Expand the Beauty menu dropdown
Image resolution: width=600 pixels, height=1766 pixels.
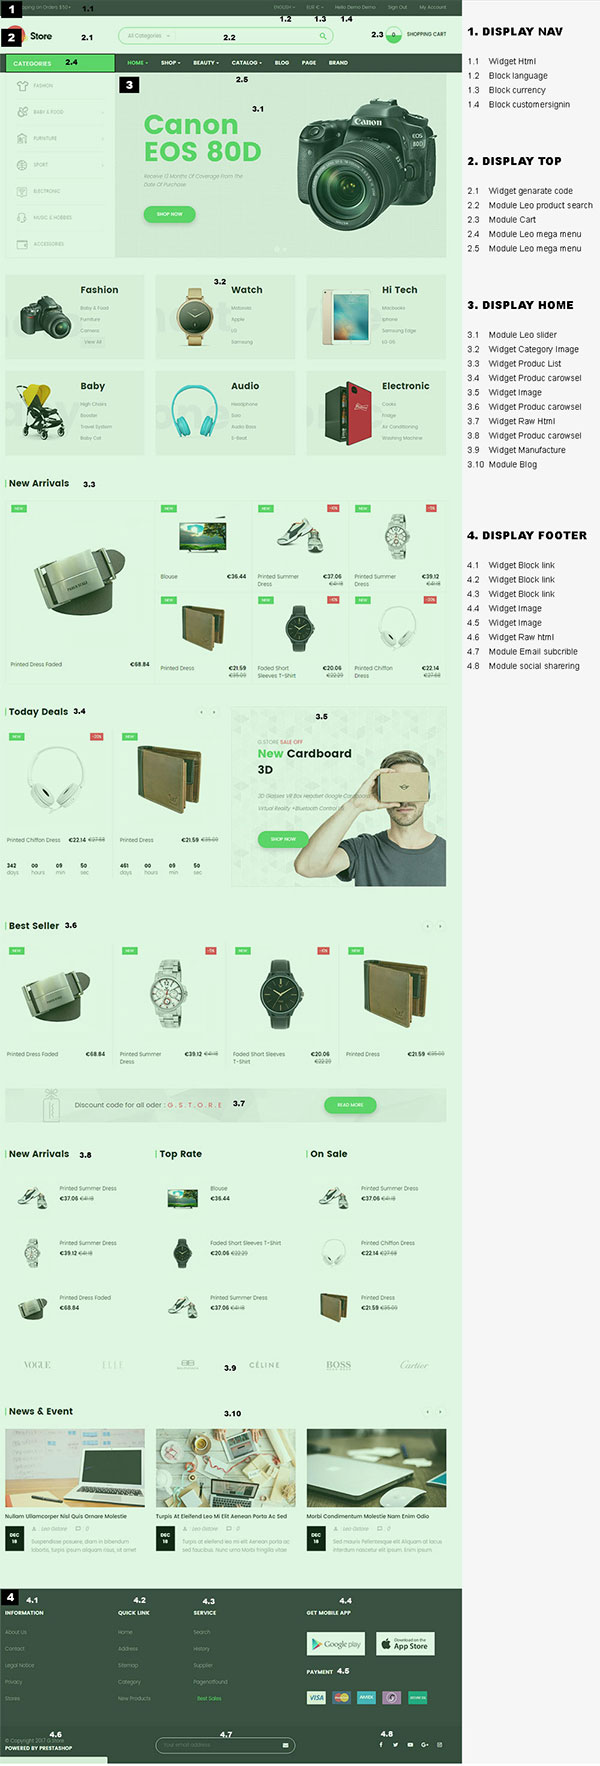(205, 62)
